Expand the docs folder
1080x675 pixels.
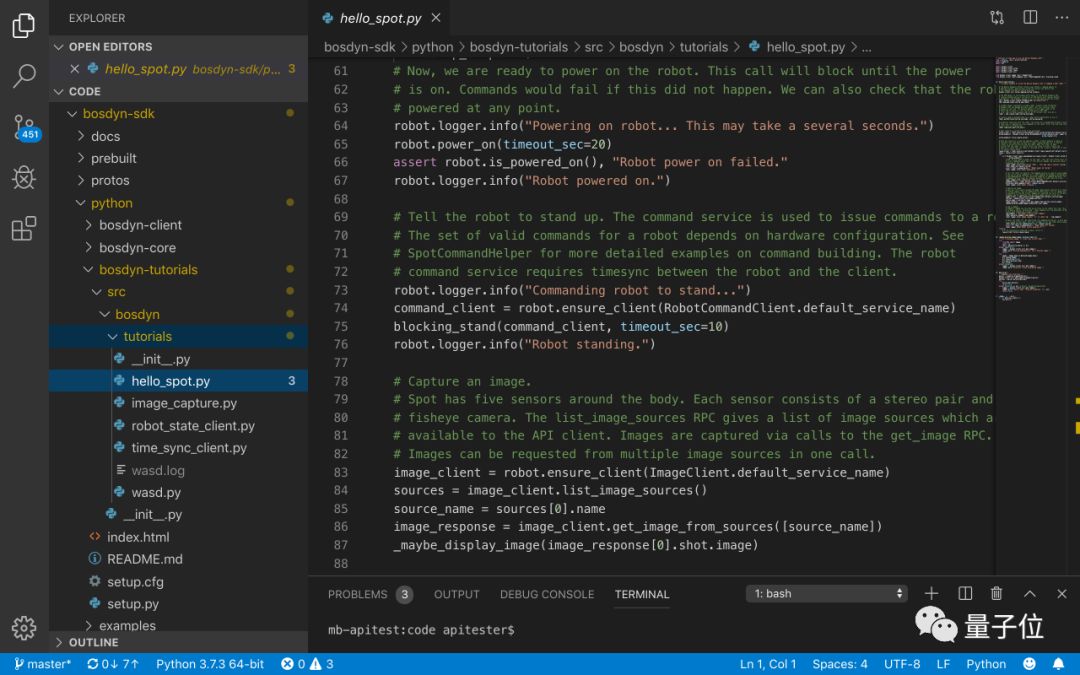(x=105, y=136)
